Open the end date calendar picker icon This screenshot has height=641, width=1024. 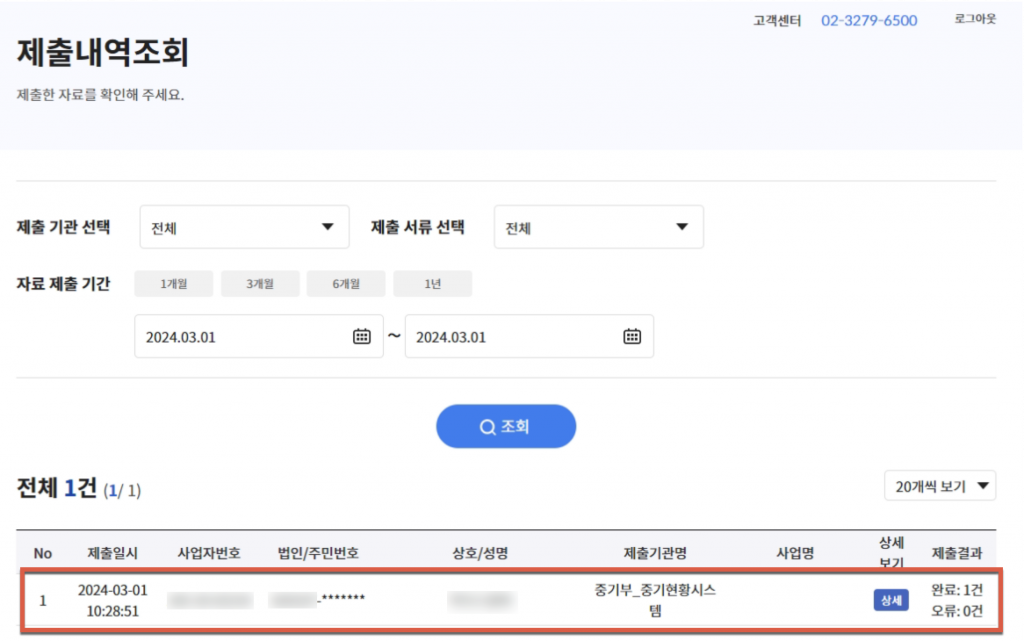(632, 337)
